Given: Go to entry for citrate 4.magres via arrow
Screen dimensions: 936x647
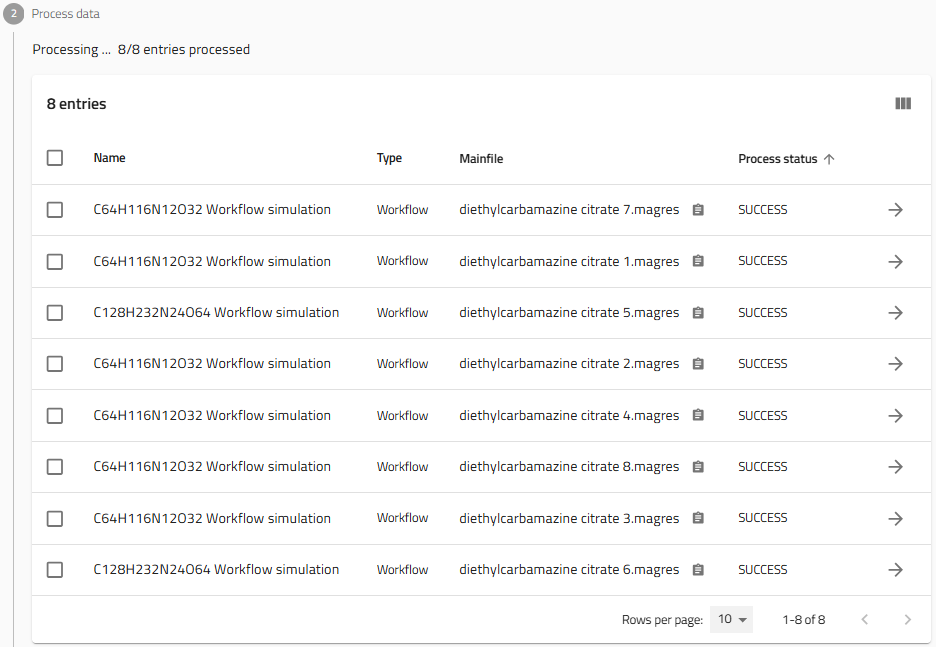Looking at the screenshot, I should coord(895,415).
